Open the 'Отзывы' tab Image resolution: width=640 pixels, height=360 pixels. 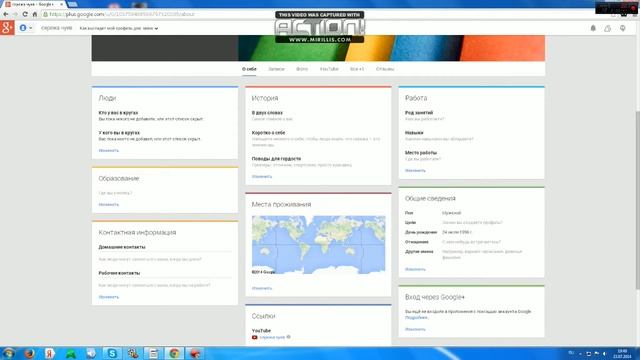tap(385, 69)
